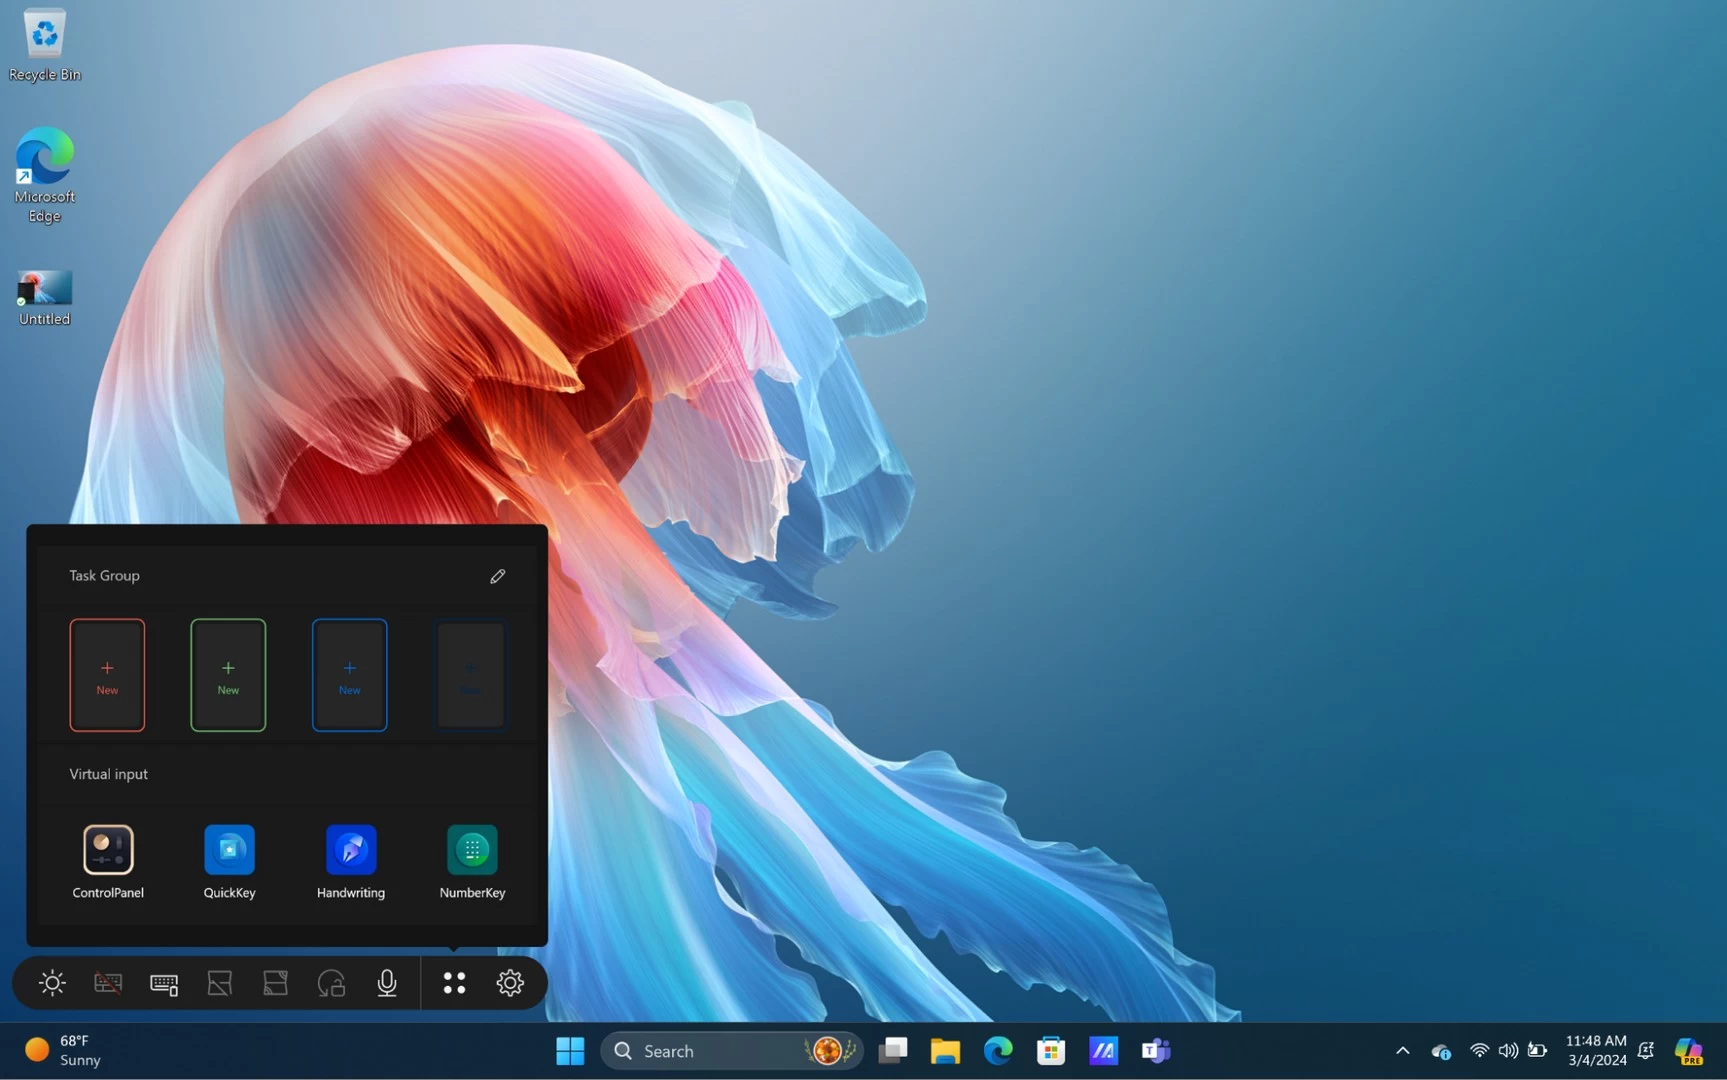Toggle the screen rotation lock icon
1727x1080 pixels.
coord(331,983)
